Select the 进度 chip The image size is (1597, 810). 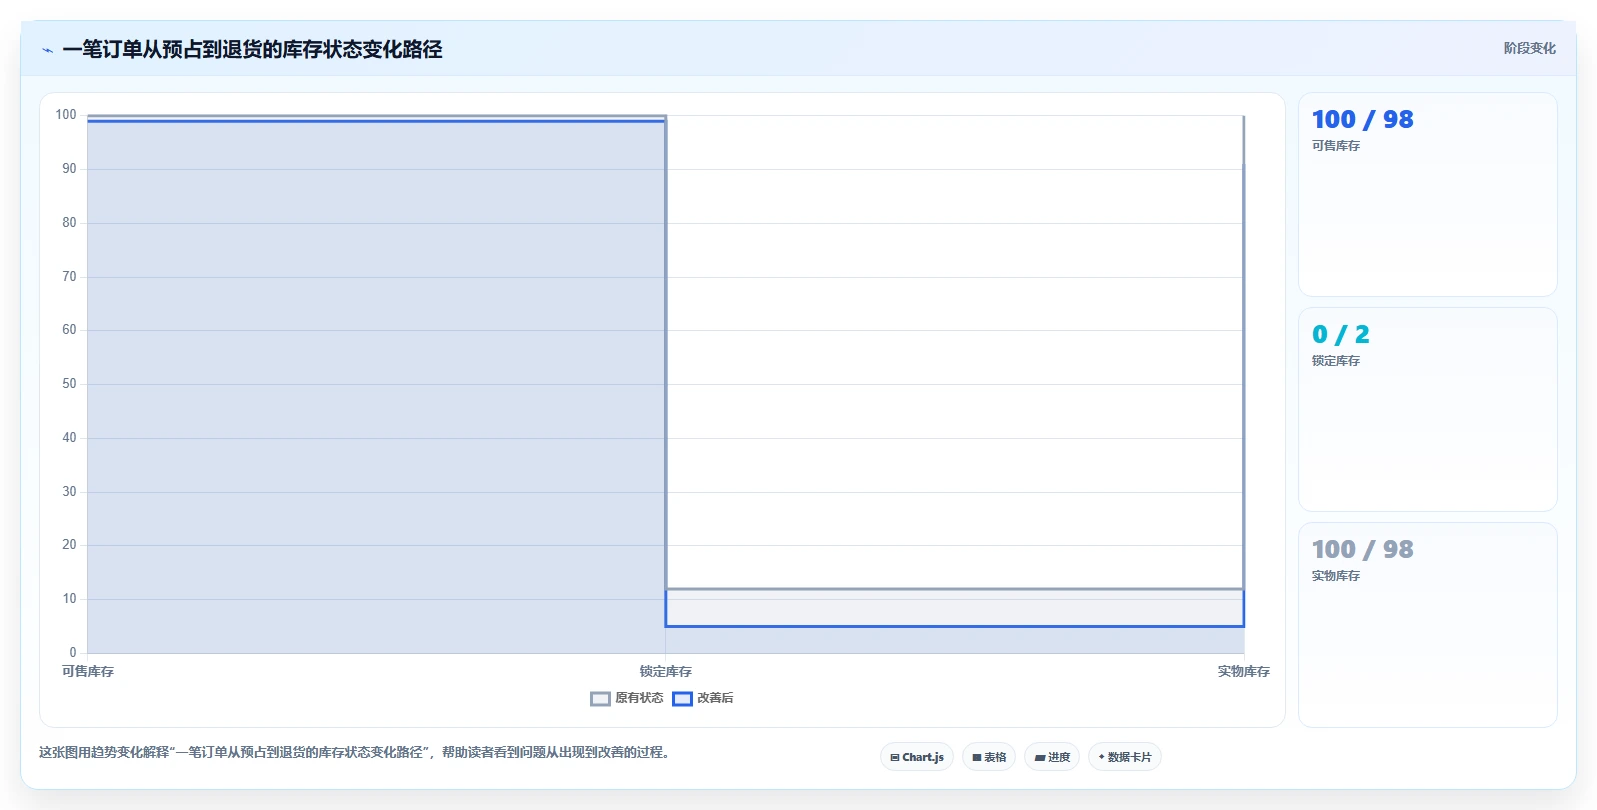click(x=1052, y=757)
